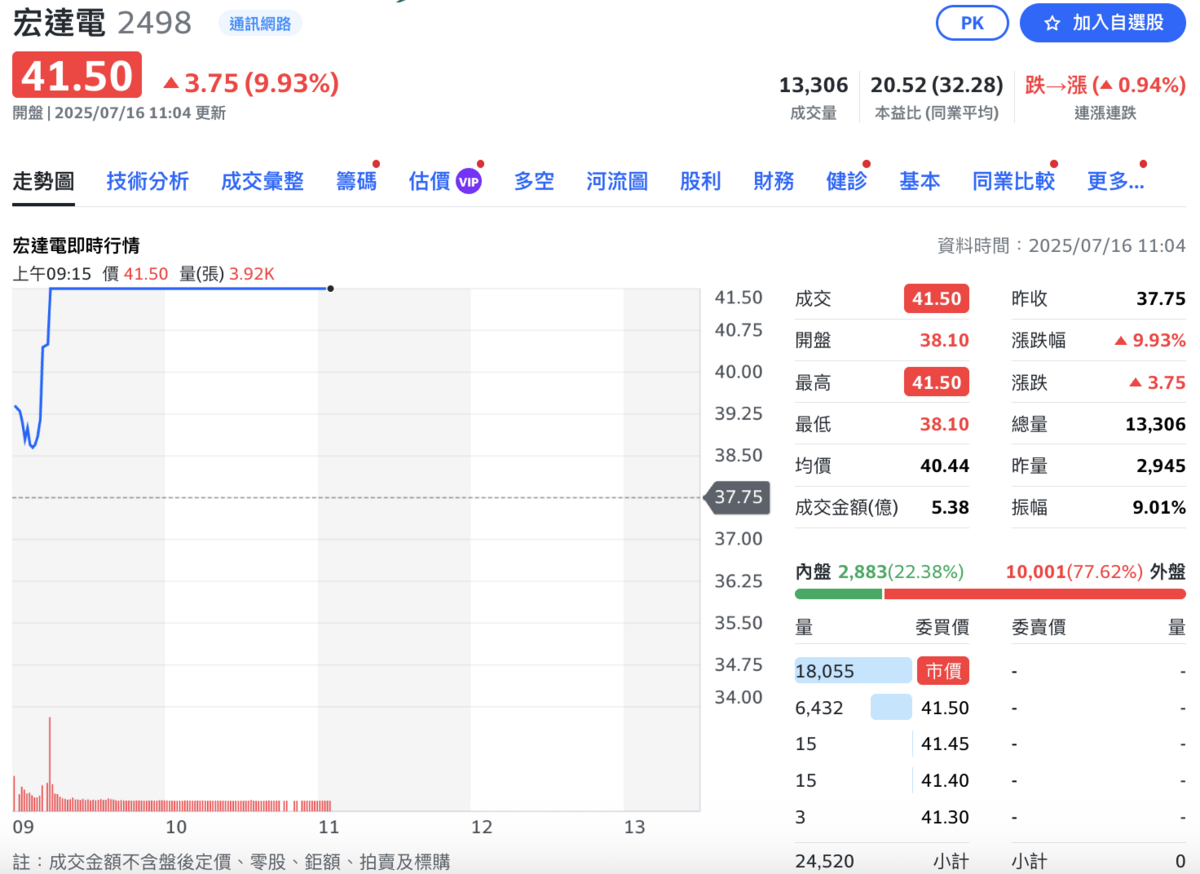The width and height of the screenshot is (1200, 874).
Task: Click the 均價 40.44 value
Action: [x=944, y=466]
